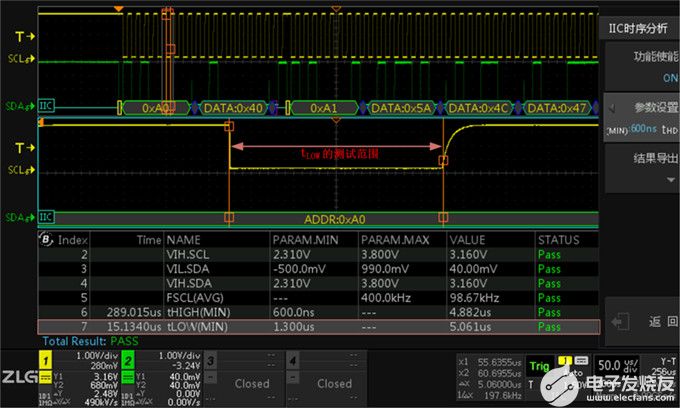Click the IIC decode label in upper waveform
The image size is (680, 408).
pos(47,104)
